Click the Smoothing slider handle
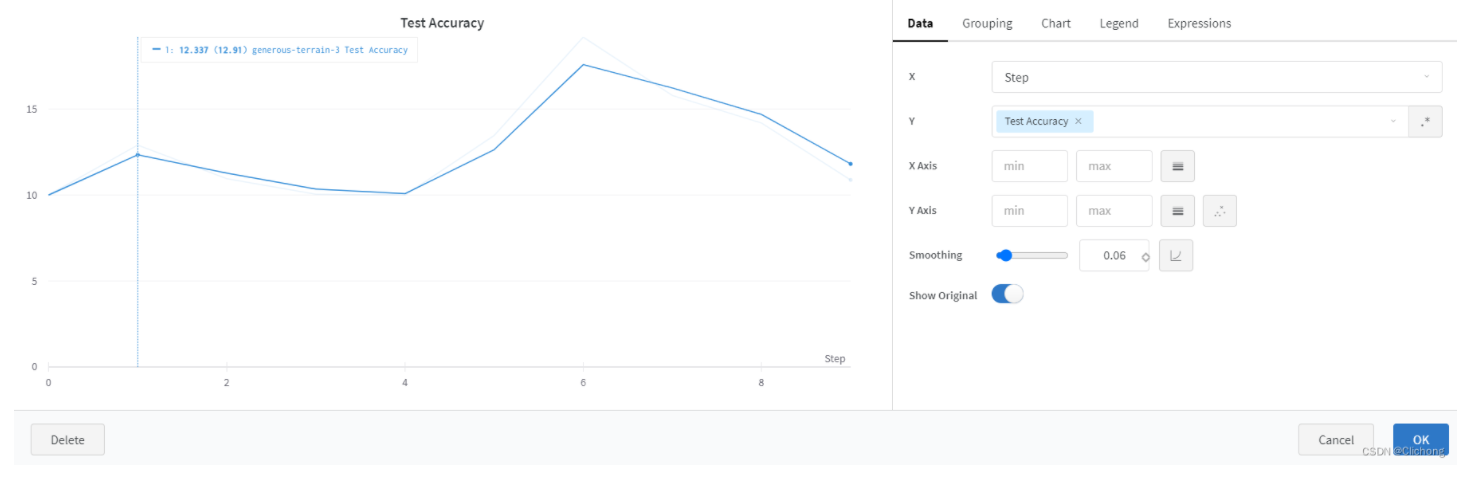Image resolution: width=1465 pixels, height=477 pixels. tap(1005, 255)
